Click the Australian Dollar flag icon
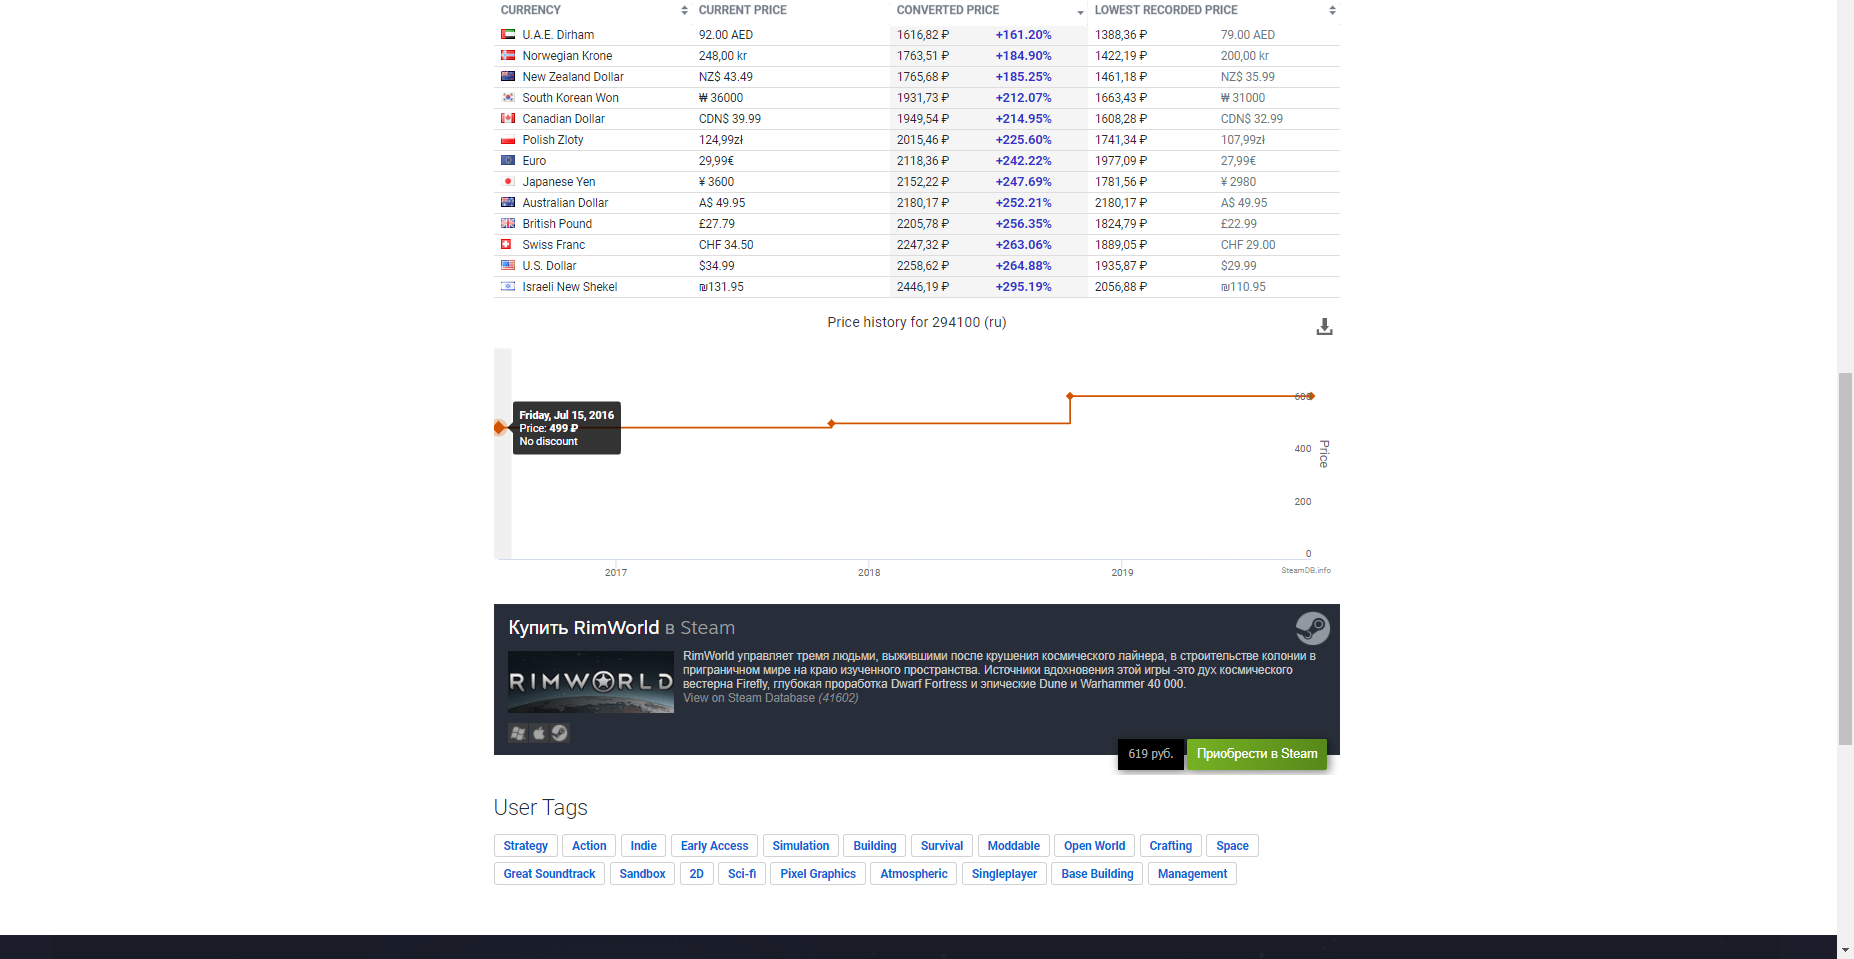 (508, 203)
